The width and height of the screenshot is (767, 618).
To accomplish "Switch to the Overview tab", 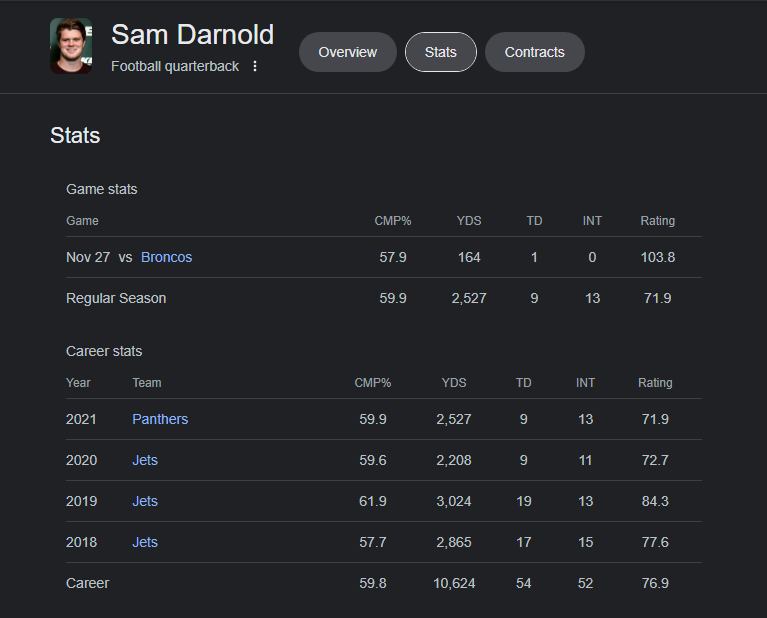I will pyautogui.click(x=348, y=52).
